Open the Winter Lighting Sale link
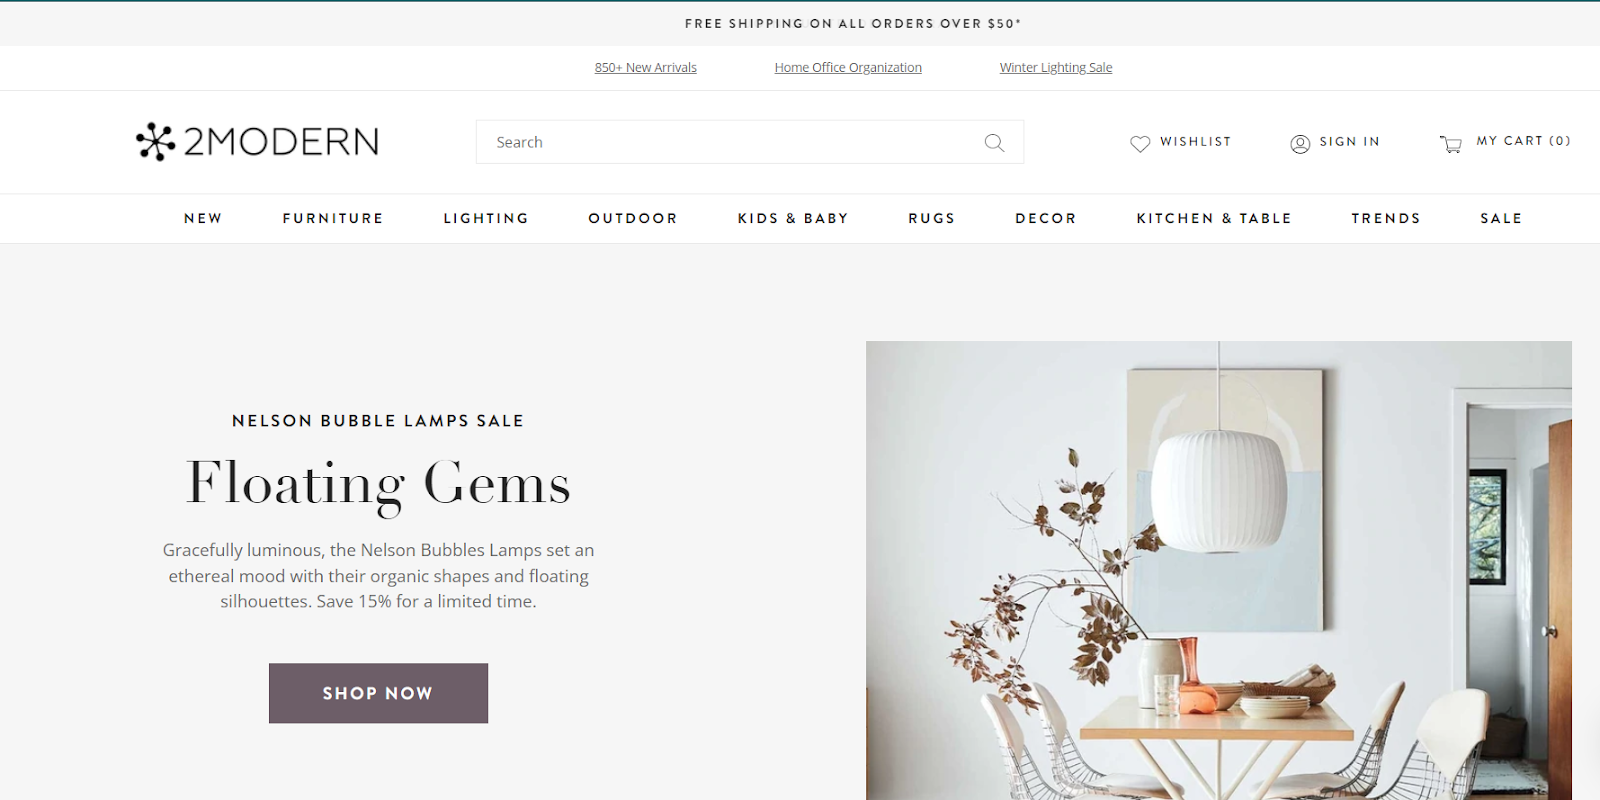The width and height of the screenshot is (1600, 800). tap(1056, 68)
